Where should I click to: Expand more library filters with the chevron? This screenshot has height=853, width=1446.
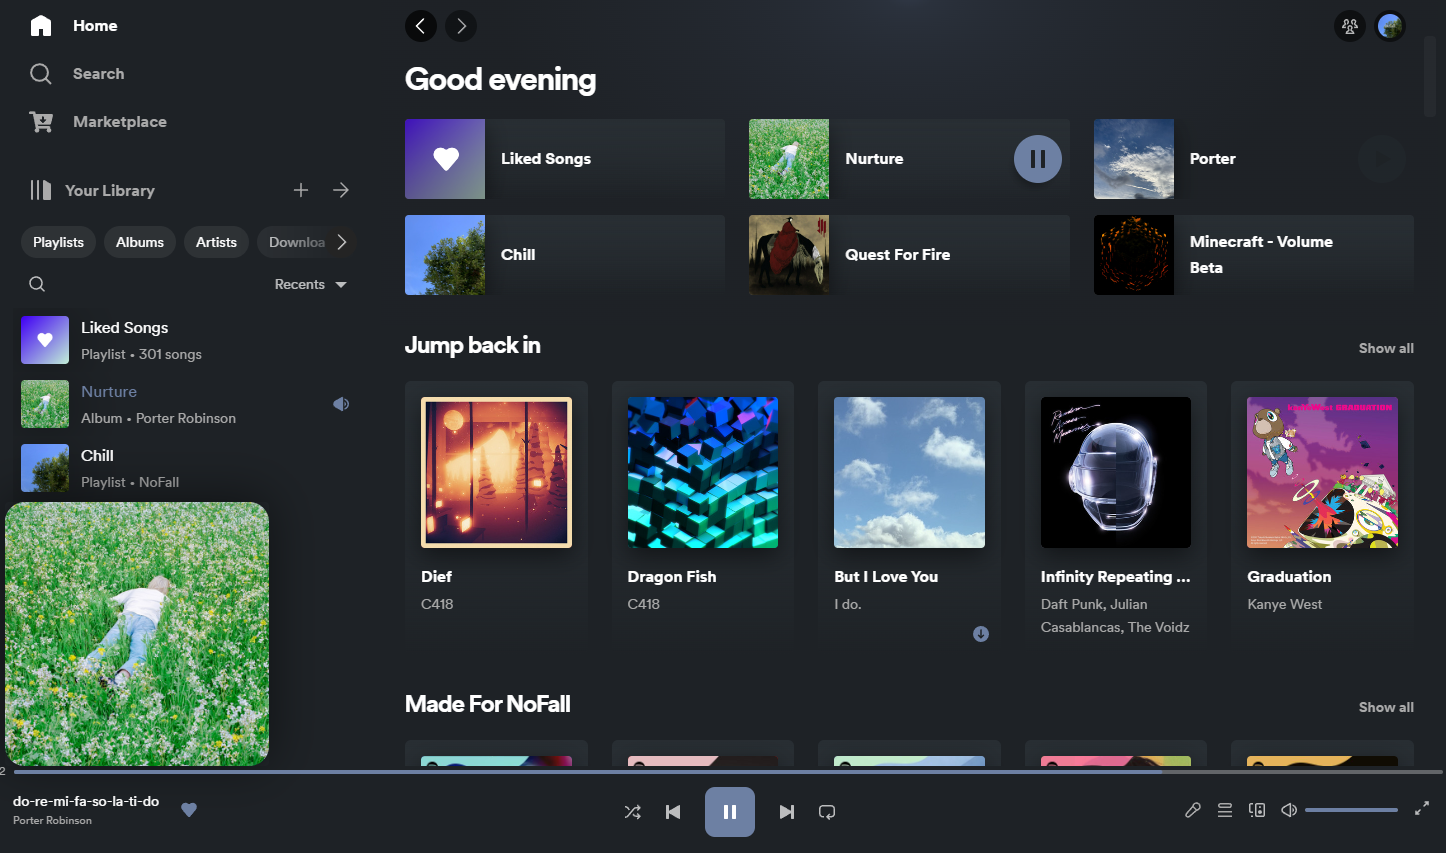[x=341, y=241]
